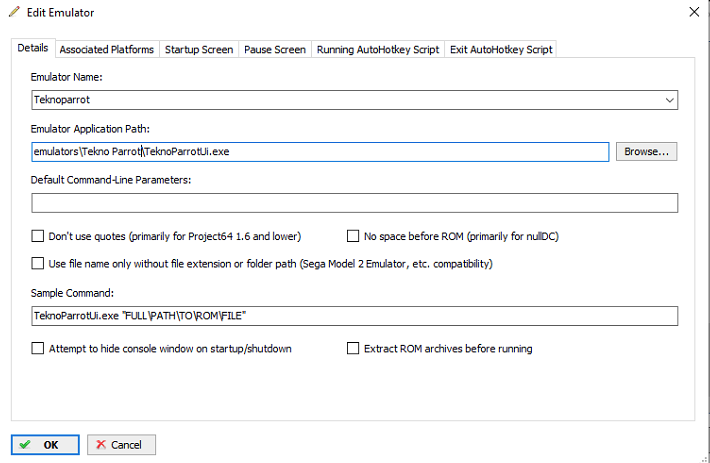The width and height of the screenshot is (710, 463).
Task: Toggle No space before ROM checkbox
Action: (353, 236)
